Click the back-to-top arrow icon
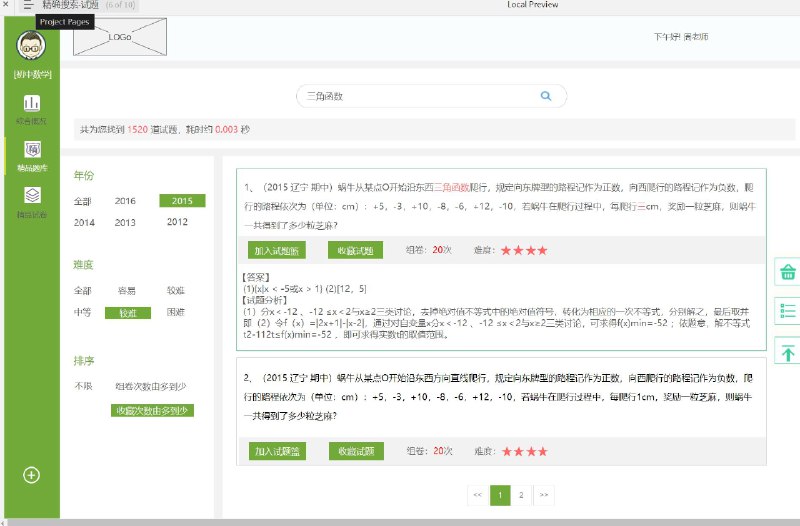The width and height of the screenshot is (800, 526). pos(787,352)
